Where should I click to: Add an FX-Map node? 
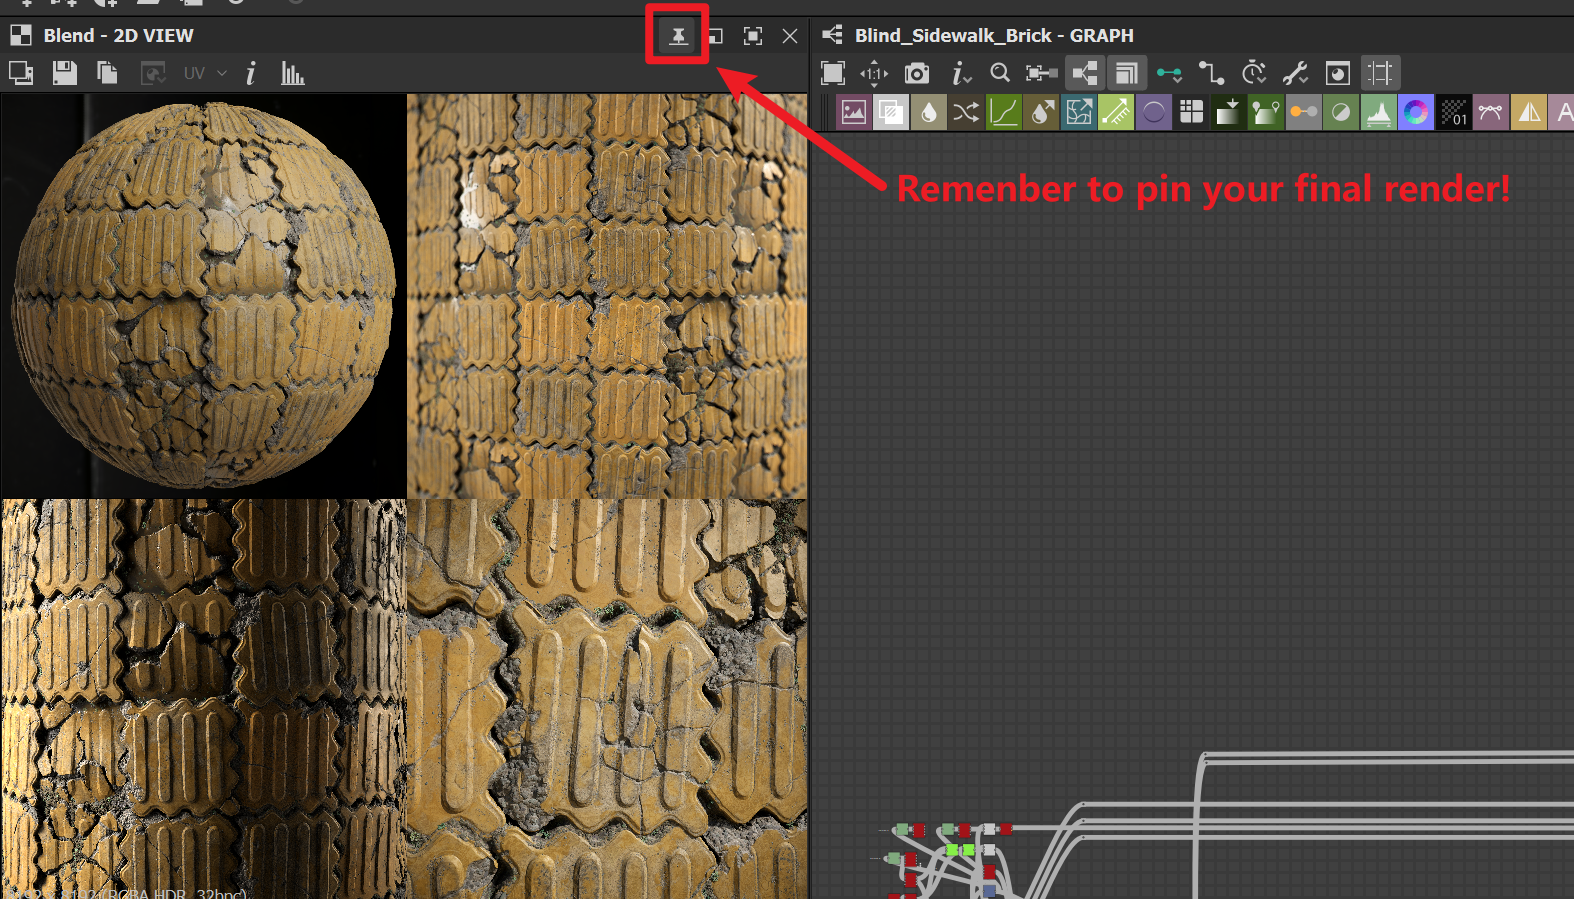coord(1191,112)
